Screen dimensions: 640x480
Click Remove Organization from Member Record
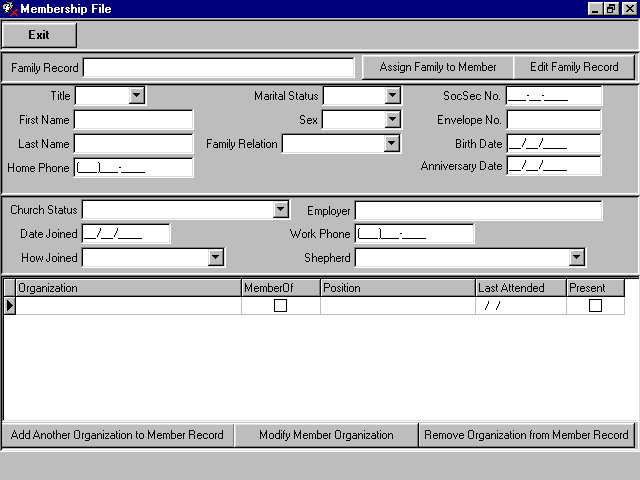[x=526, y=435]
